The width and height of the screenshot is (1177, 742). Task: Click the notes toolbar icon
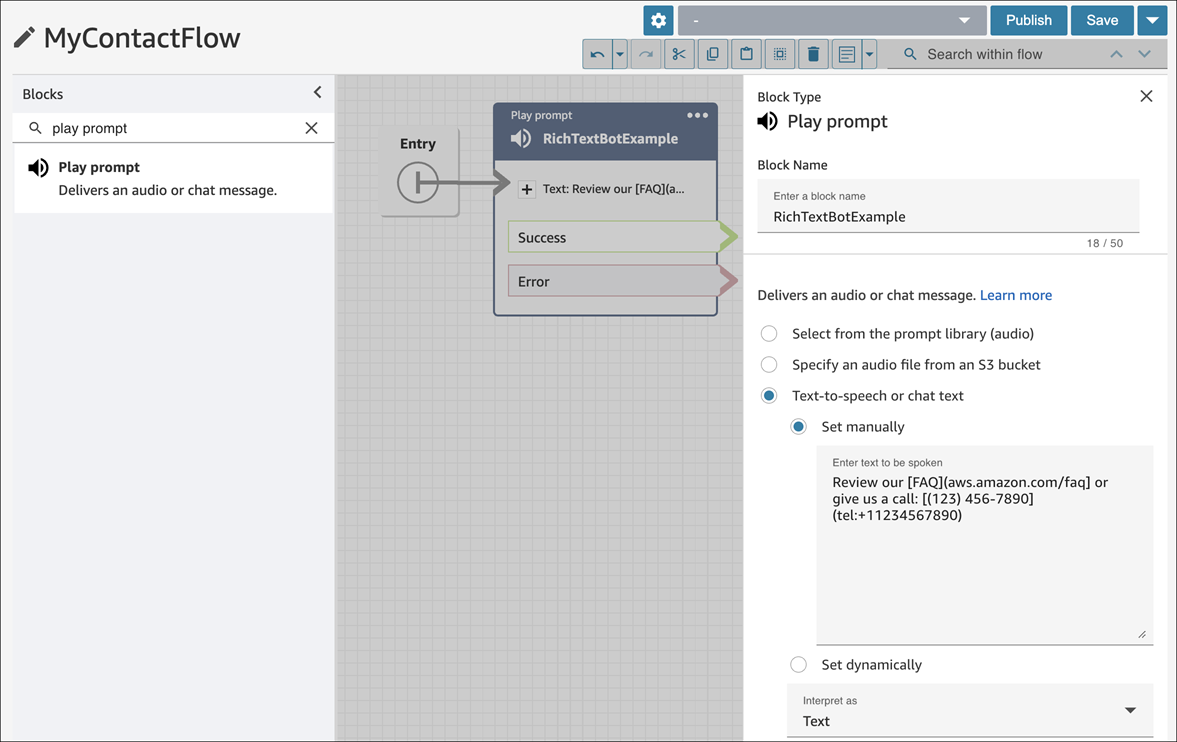[x=847, y=54]
